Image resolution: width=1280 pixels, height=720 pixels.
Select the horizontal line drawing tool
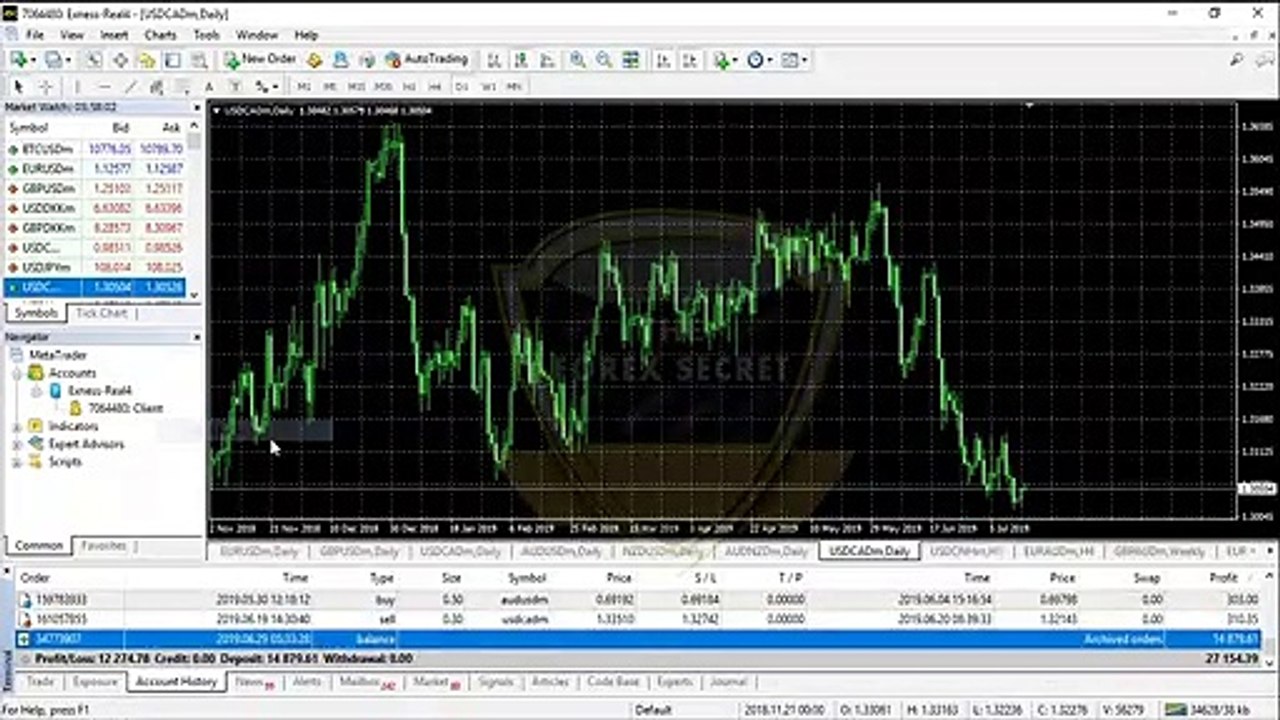pos(104,87)
